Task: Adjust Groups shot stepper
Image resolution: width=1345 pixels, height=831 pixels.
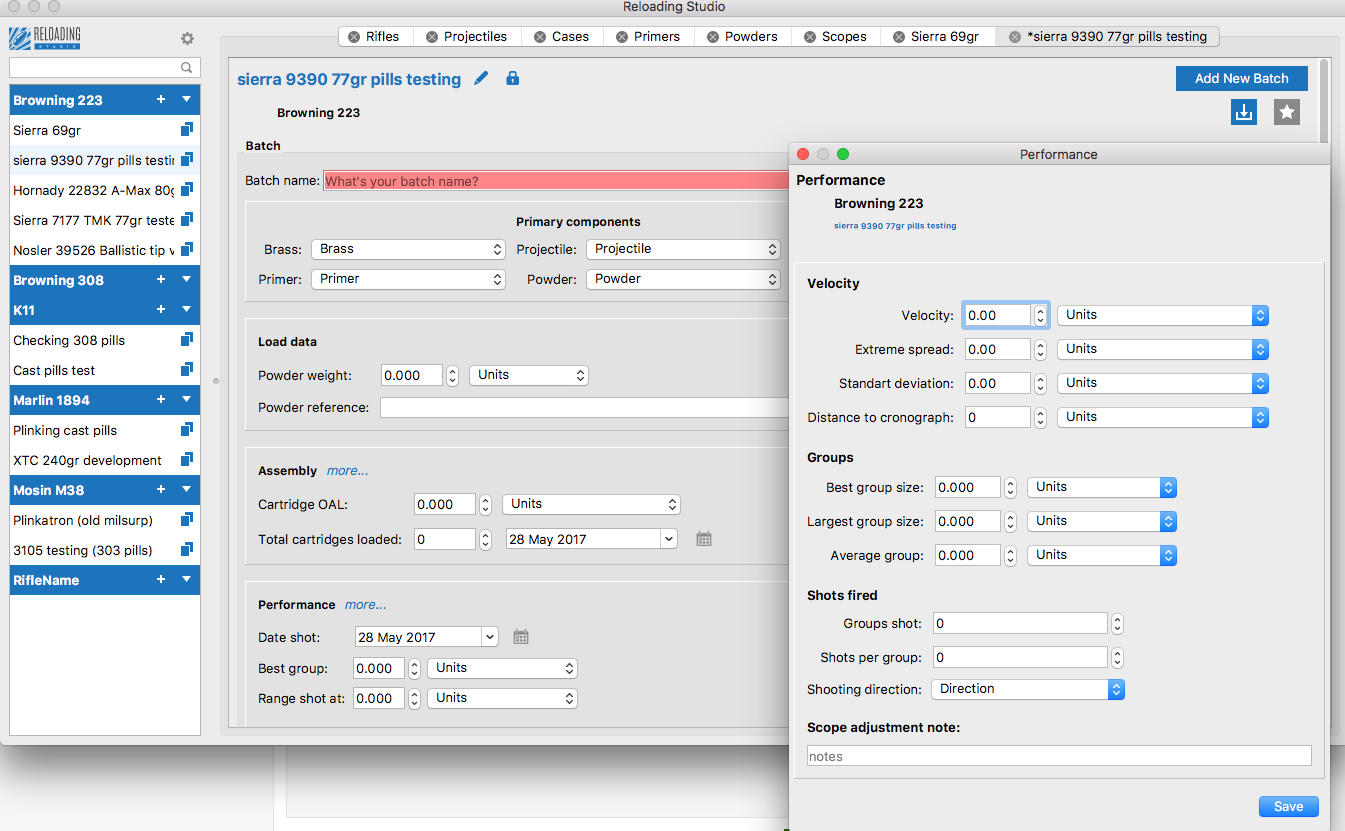Action: pos(1117,624)
